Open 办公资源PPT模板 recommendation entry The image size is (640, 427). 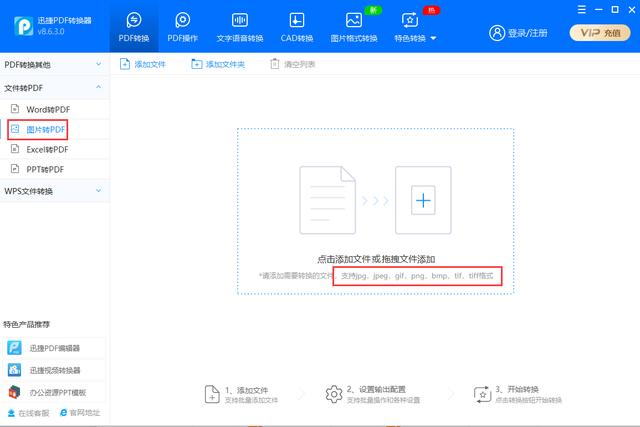pyautogui.click(x=54, y=392)
